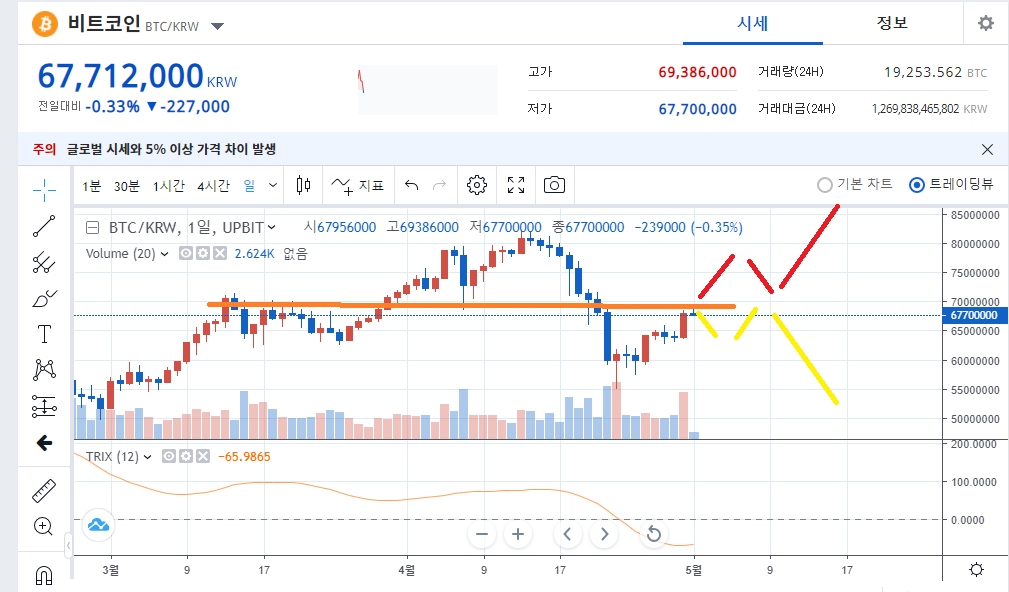Image resolution: width=1009 pixels, height=592 pixels.
Task: Open the long/short position forecasting tool
Action: tap(44, 406)
